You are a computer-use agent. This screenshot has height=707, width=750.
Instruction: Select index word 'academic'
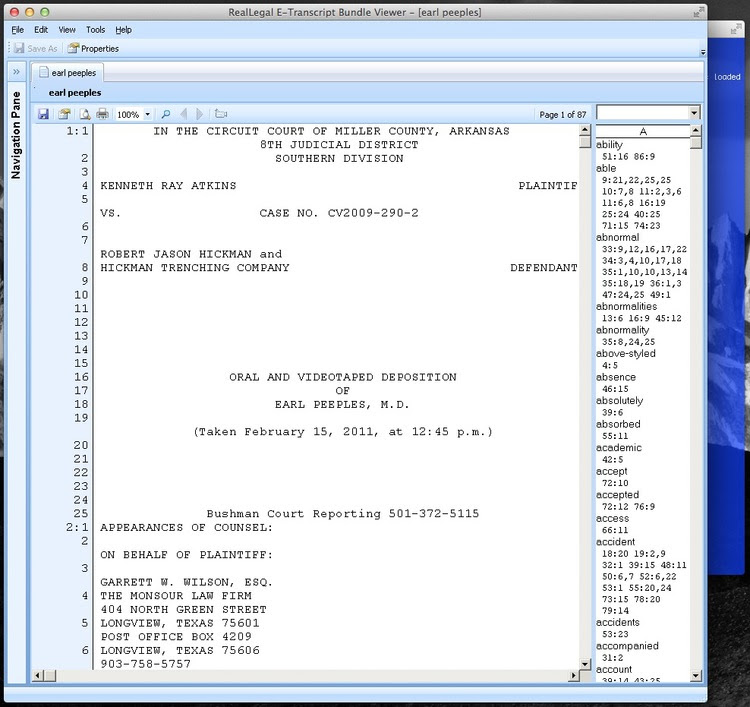(x=619, y=448)
